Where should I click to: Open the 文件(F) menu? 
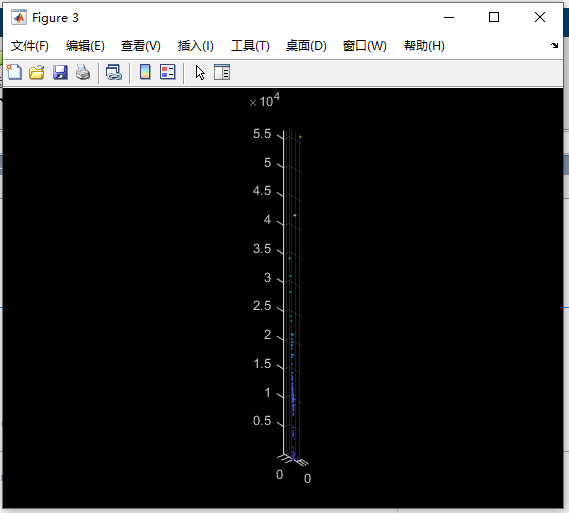(x=29, y=46)
